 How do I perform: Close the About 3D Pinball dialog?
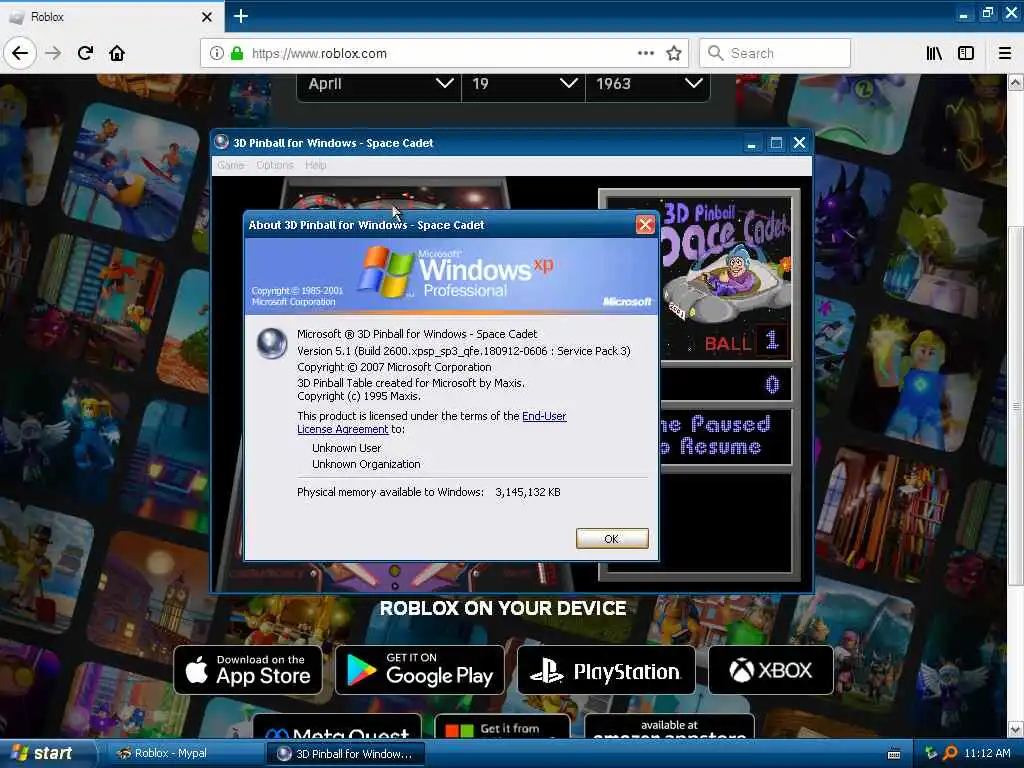pos(645,225)
